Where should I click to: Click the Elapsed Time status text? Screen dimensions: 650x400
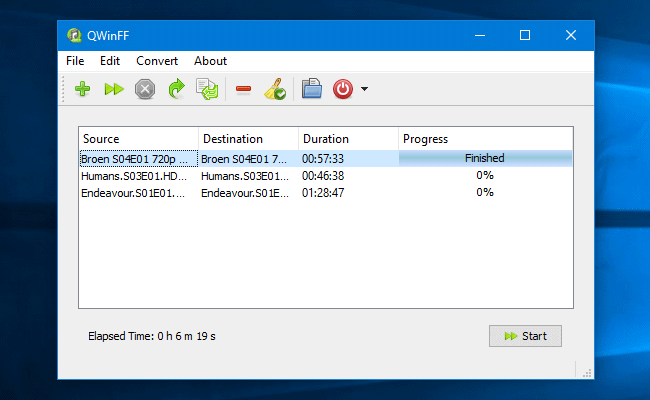click(152, 336)
